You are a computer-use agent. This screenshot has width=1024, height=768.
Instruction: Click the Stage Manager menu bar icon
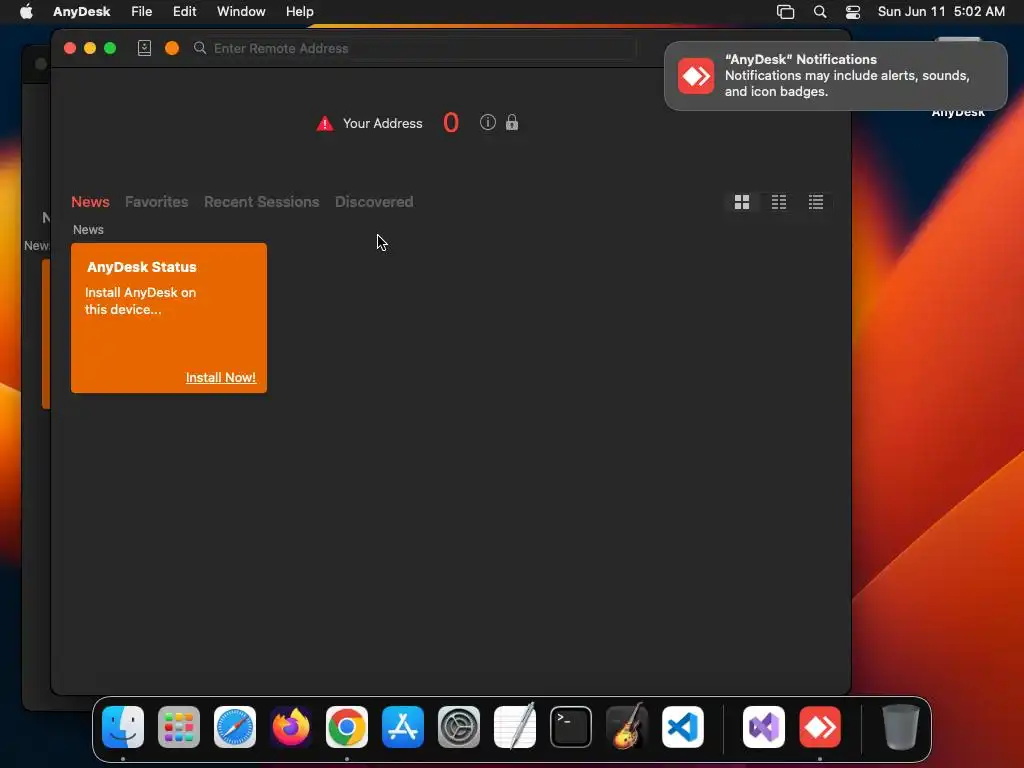[786, 12]
